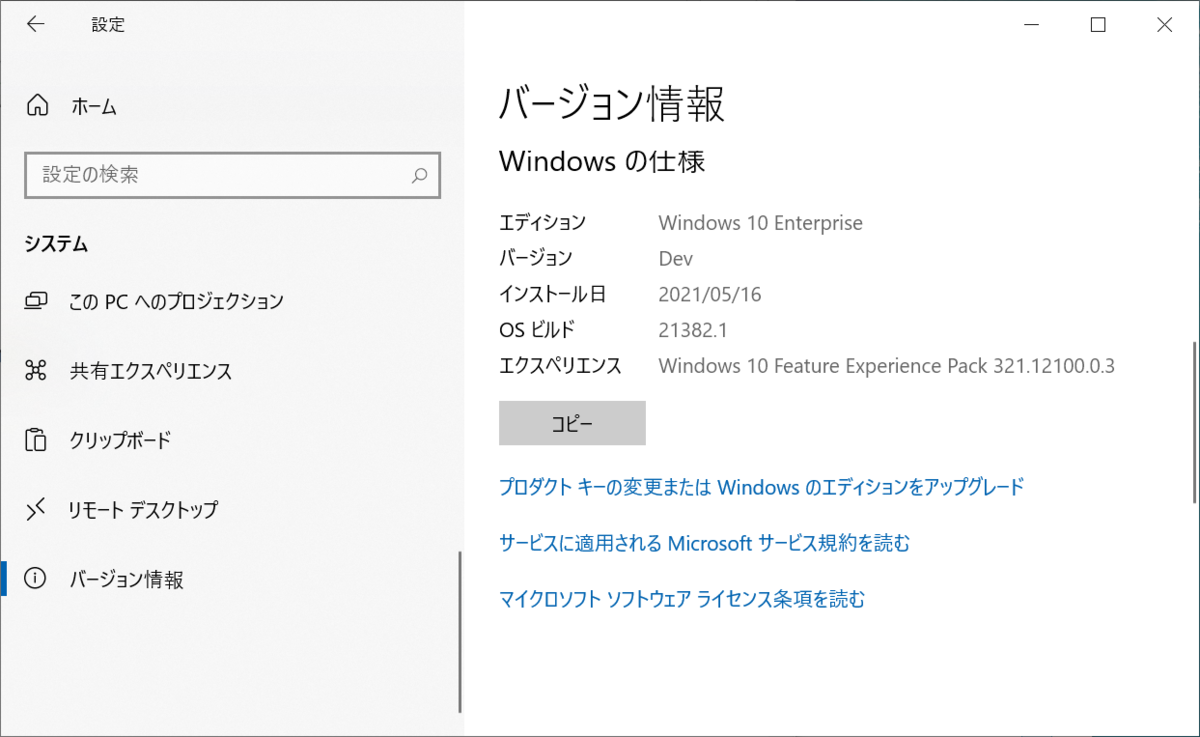Image resolution: width=1200 pixels, height=737 pixels.
Task: Click the shared experiences icon
Action: click(37, 371)
